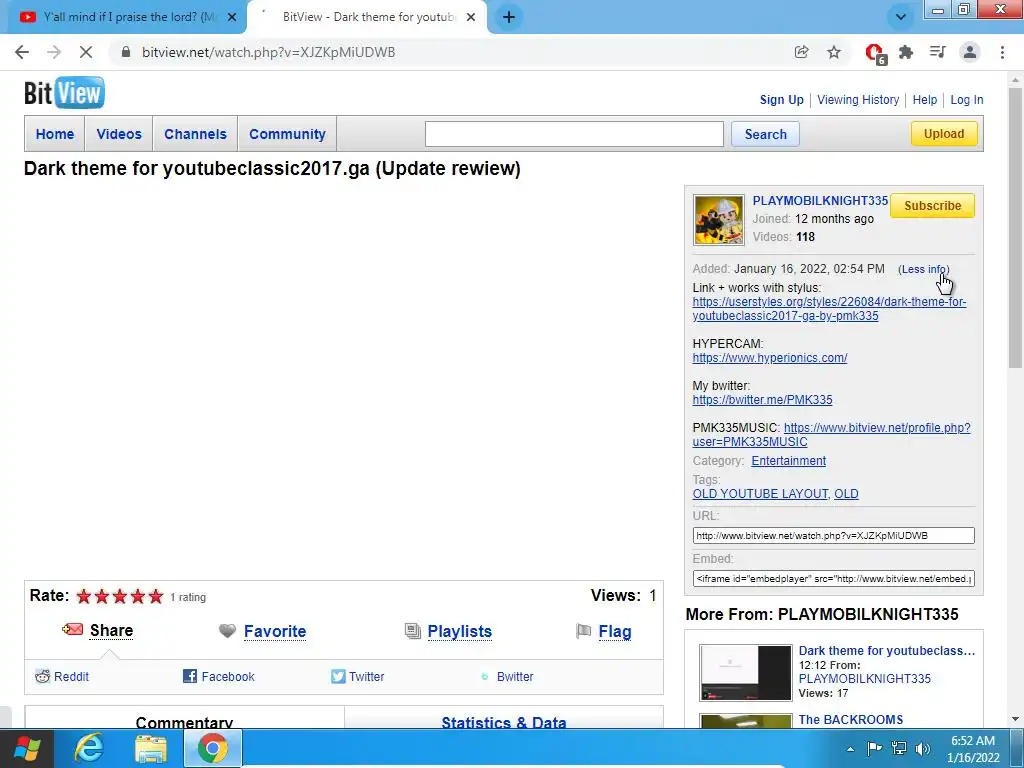
Task: Close the YouTube 'Y'all mind if I praise' tab
Action: point(232,17)
